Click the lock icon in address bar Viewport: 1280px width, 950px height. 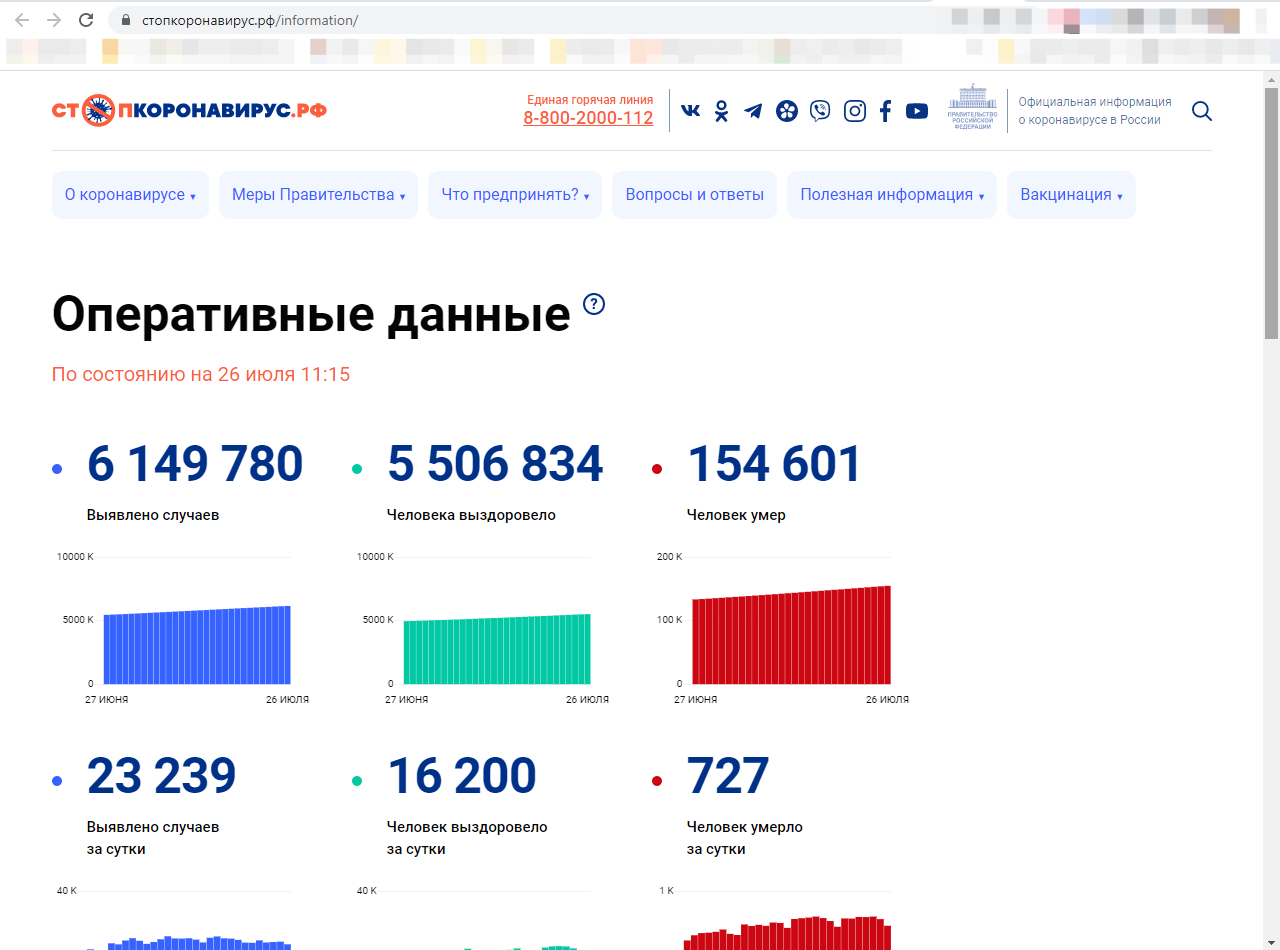pyautogui.click(x=126, y=20)
